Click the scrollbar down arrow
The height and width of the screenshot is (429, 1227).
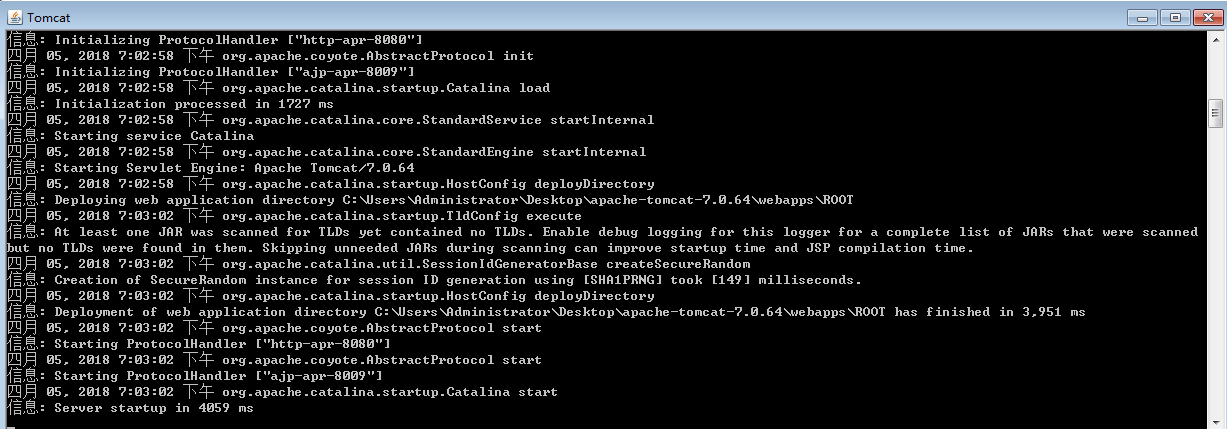coord(1215,420)
